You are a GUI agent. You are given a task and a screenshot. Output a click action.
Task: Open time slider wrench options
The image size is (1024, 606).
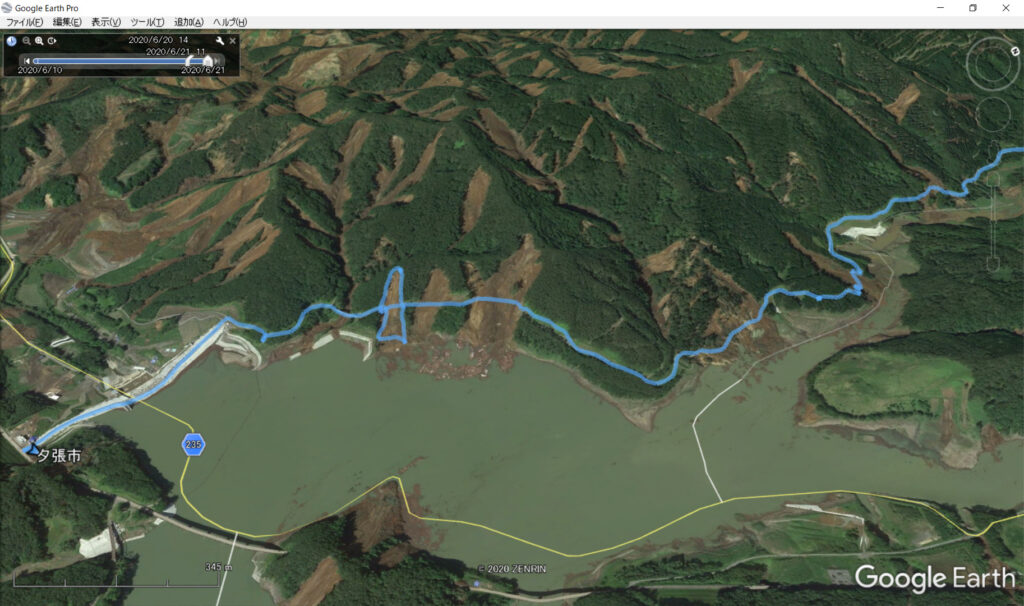(x=219, y=40)
